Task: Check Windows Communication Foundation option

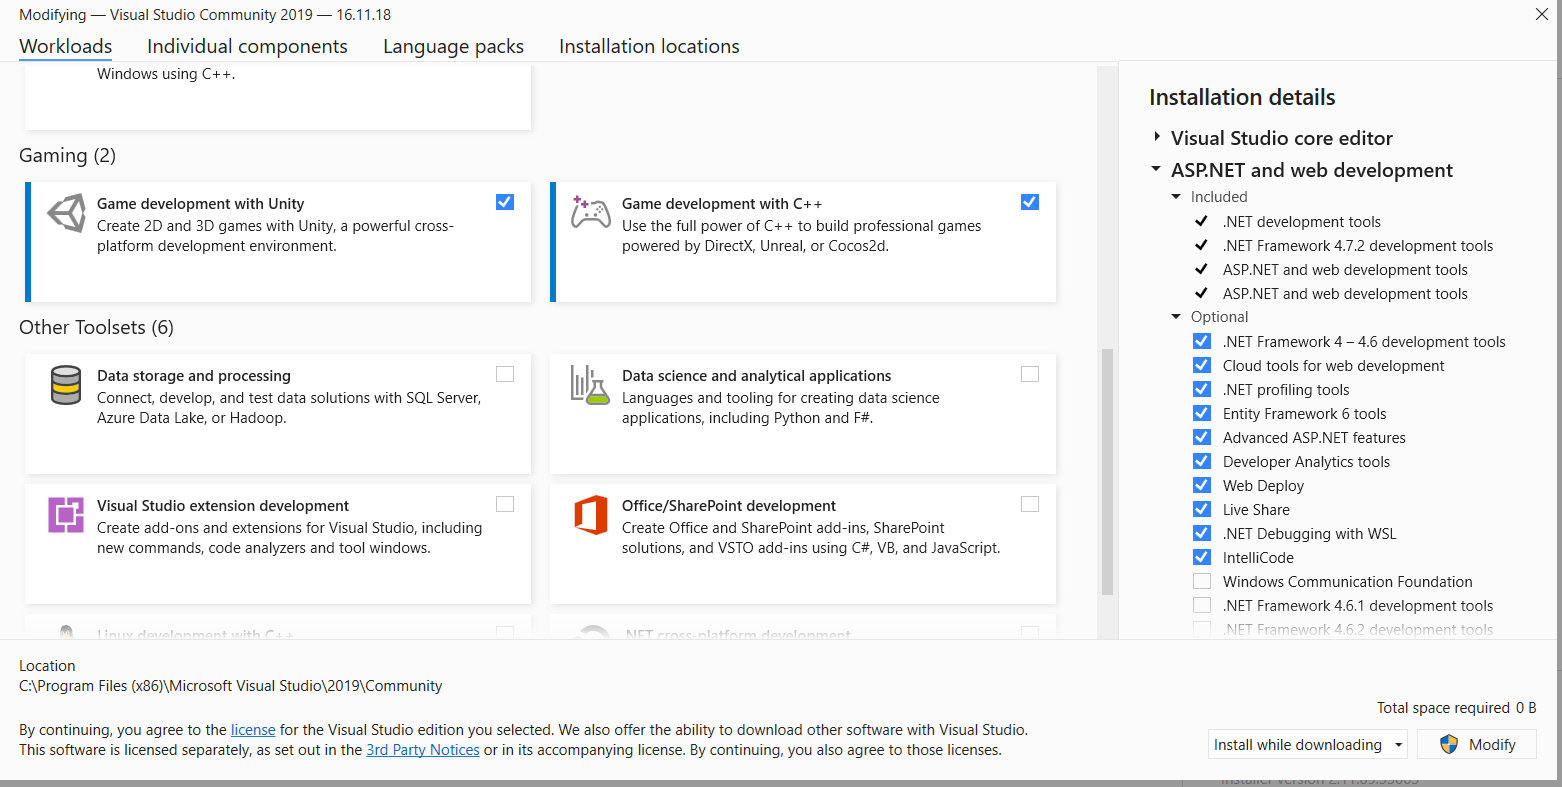Action: click(x=1202, y=581)
